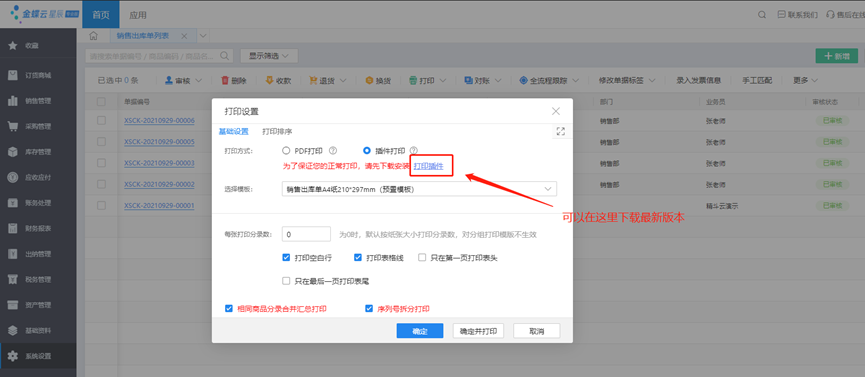Select the 基础设置 tab in the dialog
This screenshot has width=865, height=377.
coord(233,131)
